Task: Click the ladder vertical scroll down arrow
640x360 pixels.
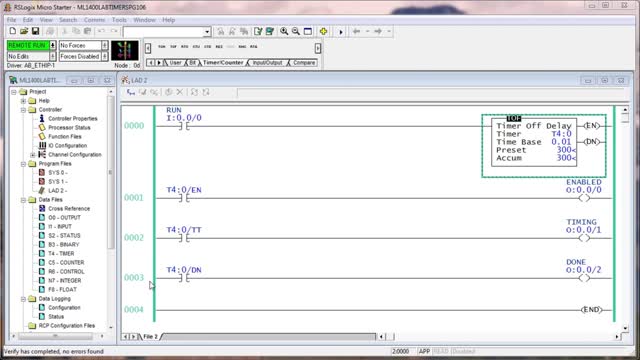Action: pos(625,328)
